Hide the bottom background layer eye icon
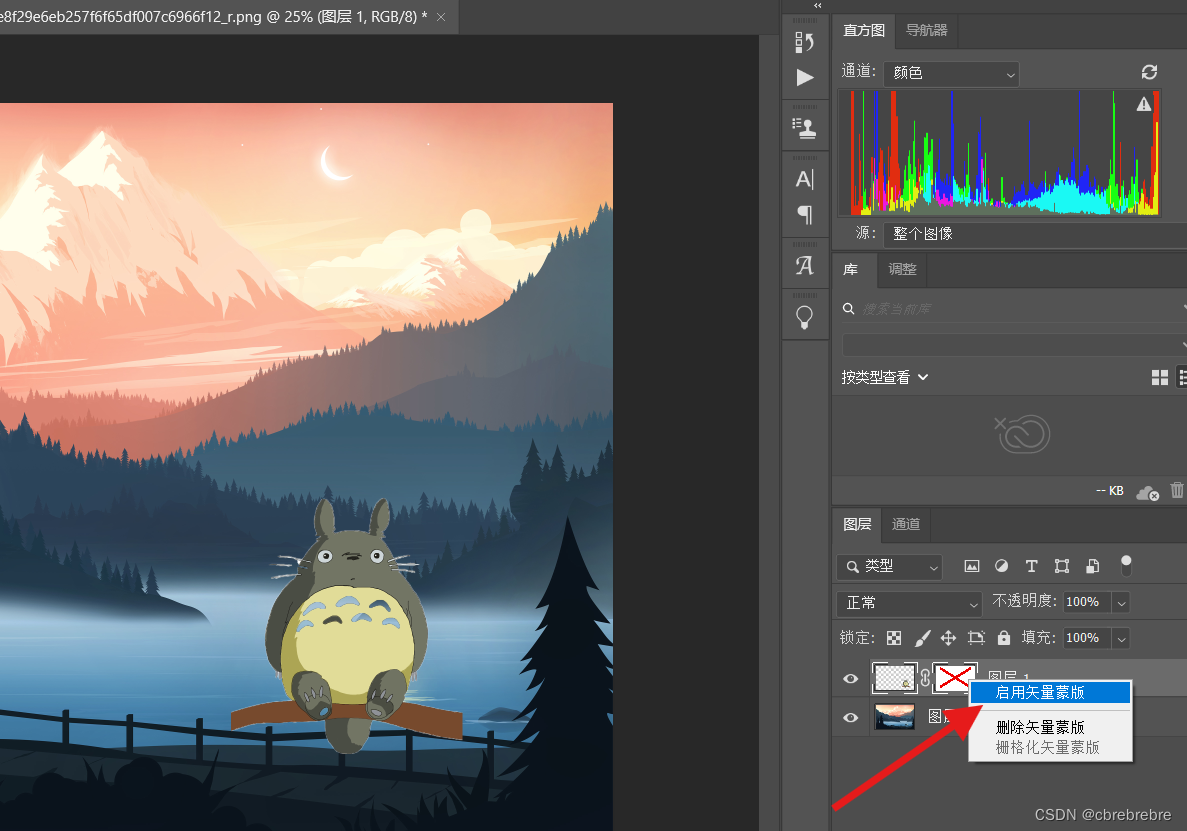This screenshot has height=831, width=1187. [x=851, y=717]
